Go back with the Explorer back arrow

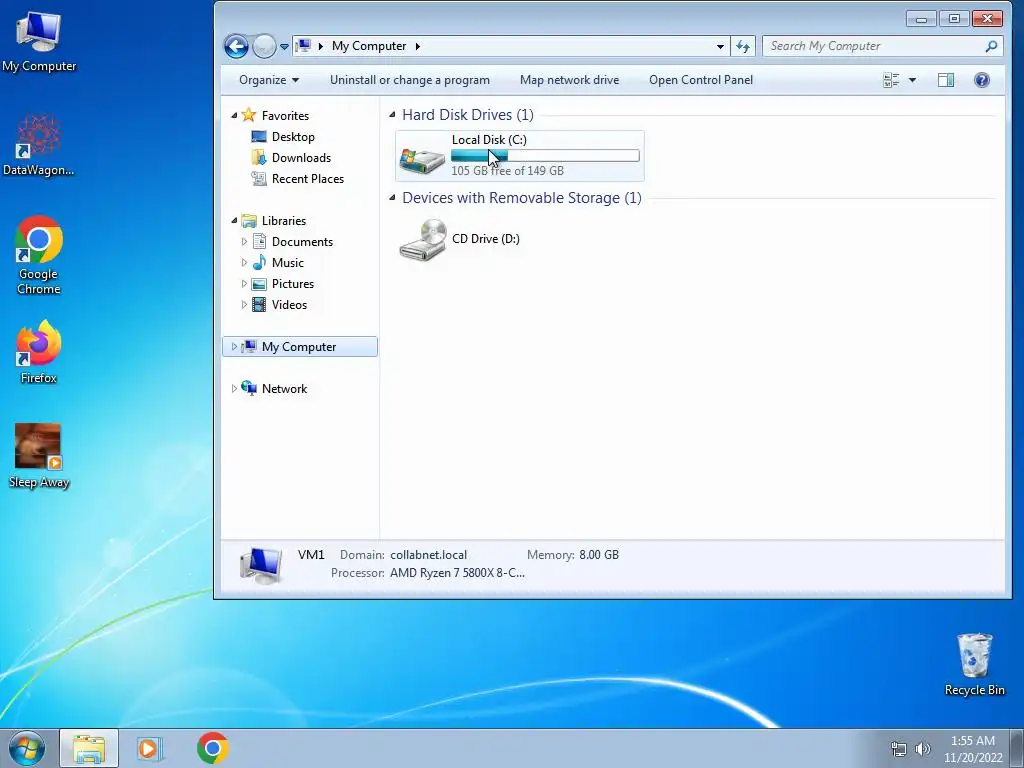pos(236,46)
